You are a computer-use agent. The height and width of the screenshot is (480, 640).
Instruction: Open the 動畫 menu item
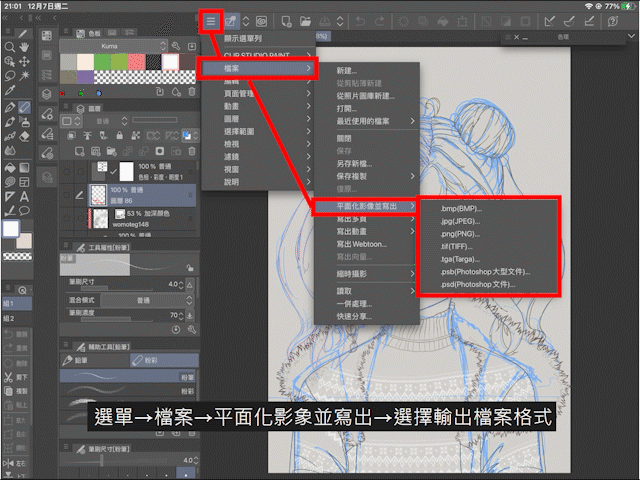(x=257, y=106)
